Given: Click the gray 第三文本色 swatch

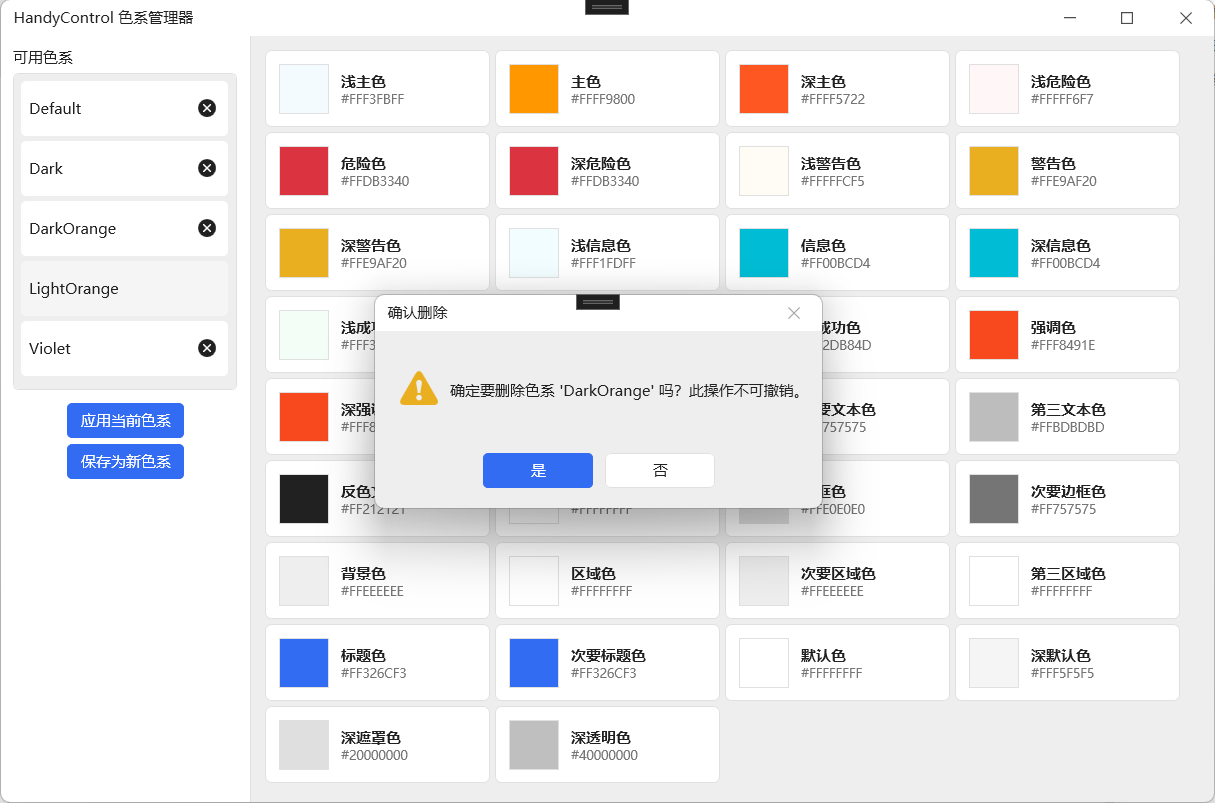Looking at the screenshot, I should pyautogui.click(x=994, y=417).
